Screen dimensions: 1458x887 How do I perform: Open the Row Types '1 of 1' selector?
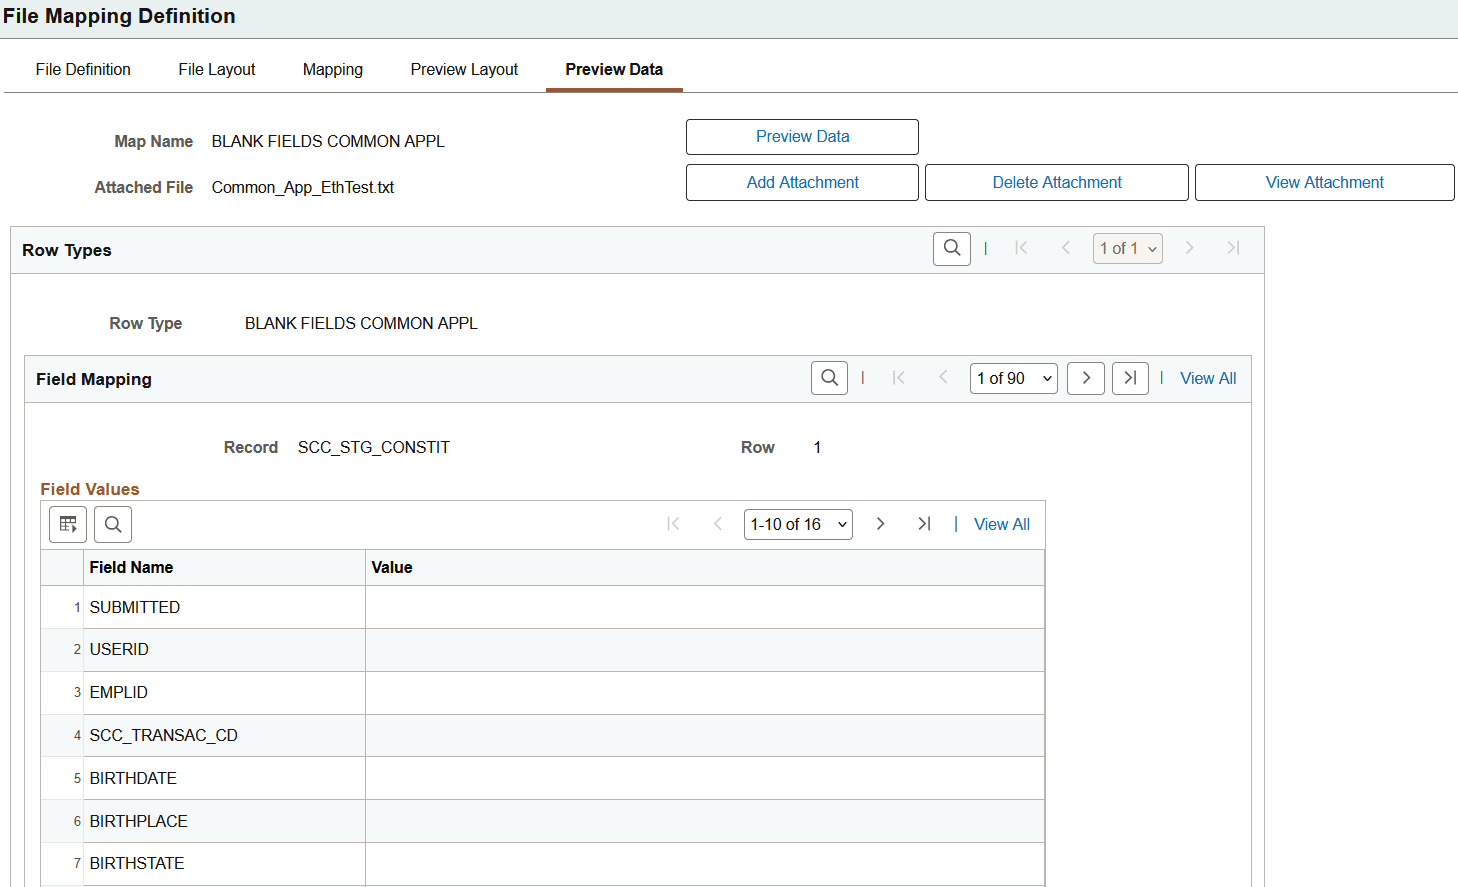[1127, 248]
